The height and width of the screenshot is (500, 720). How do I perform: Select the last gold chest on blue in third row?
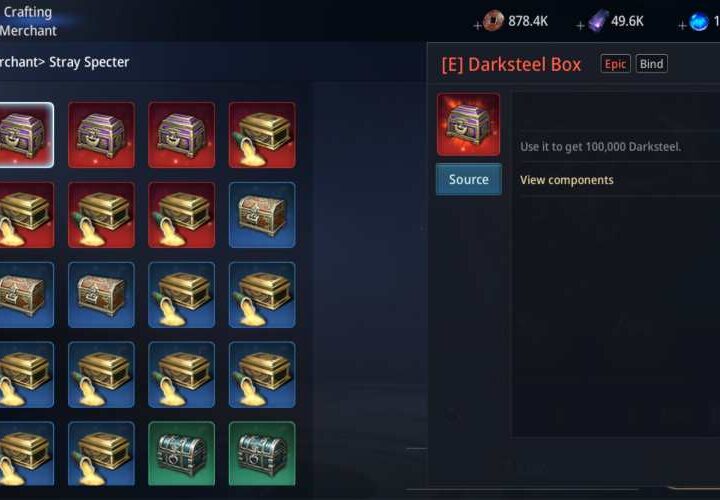pyautogui.click(x=262, y=294)
